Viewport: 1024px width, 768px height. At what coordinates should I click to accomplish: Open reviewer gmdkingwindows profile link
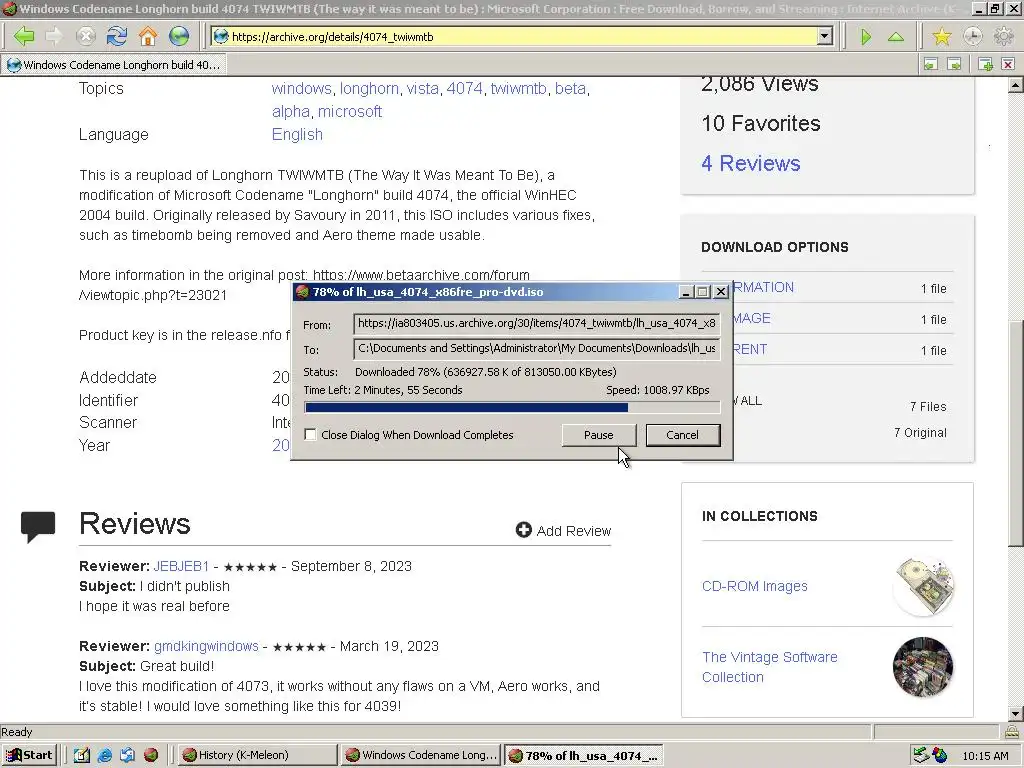coord(206,646)
